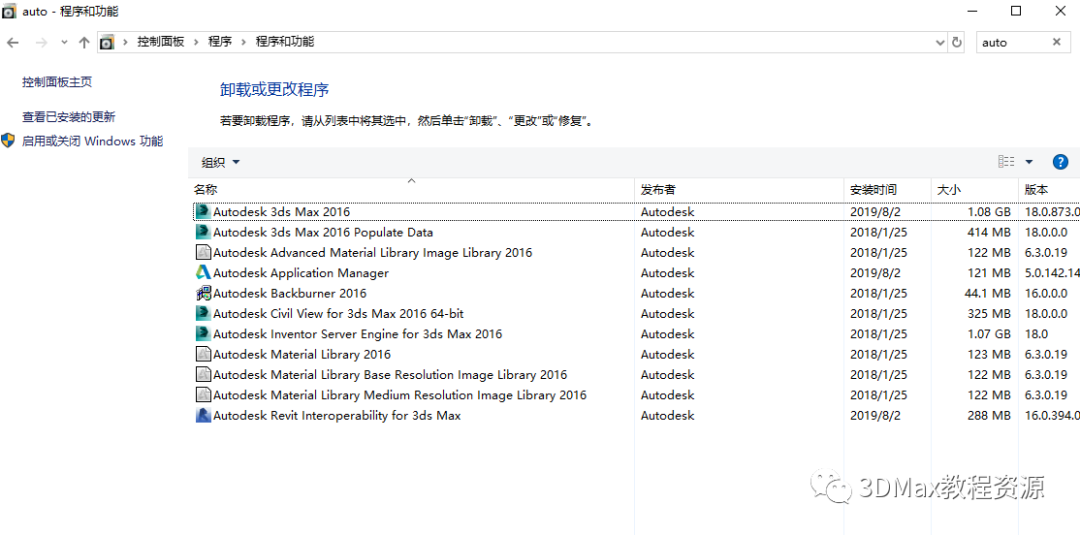The image size is (1080, 535).
Task: Open recent locations dropdown near navigation arrows
Action: coord(64,43)
